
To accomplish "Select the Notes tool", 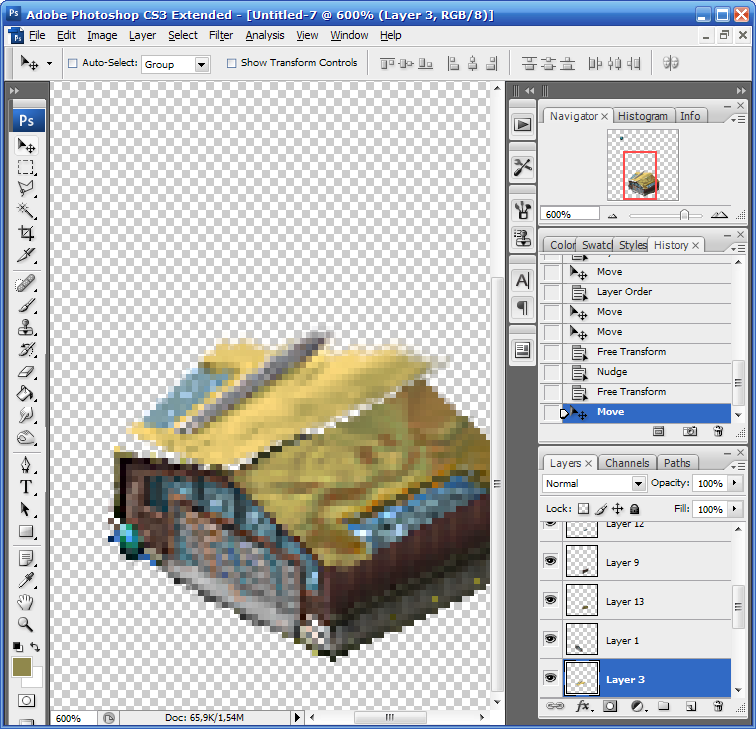I will pos(26,559).
